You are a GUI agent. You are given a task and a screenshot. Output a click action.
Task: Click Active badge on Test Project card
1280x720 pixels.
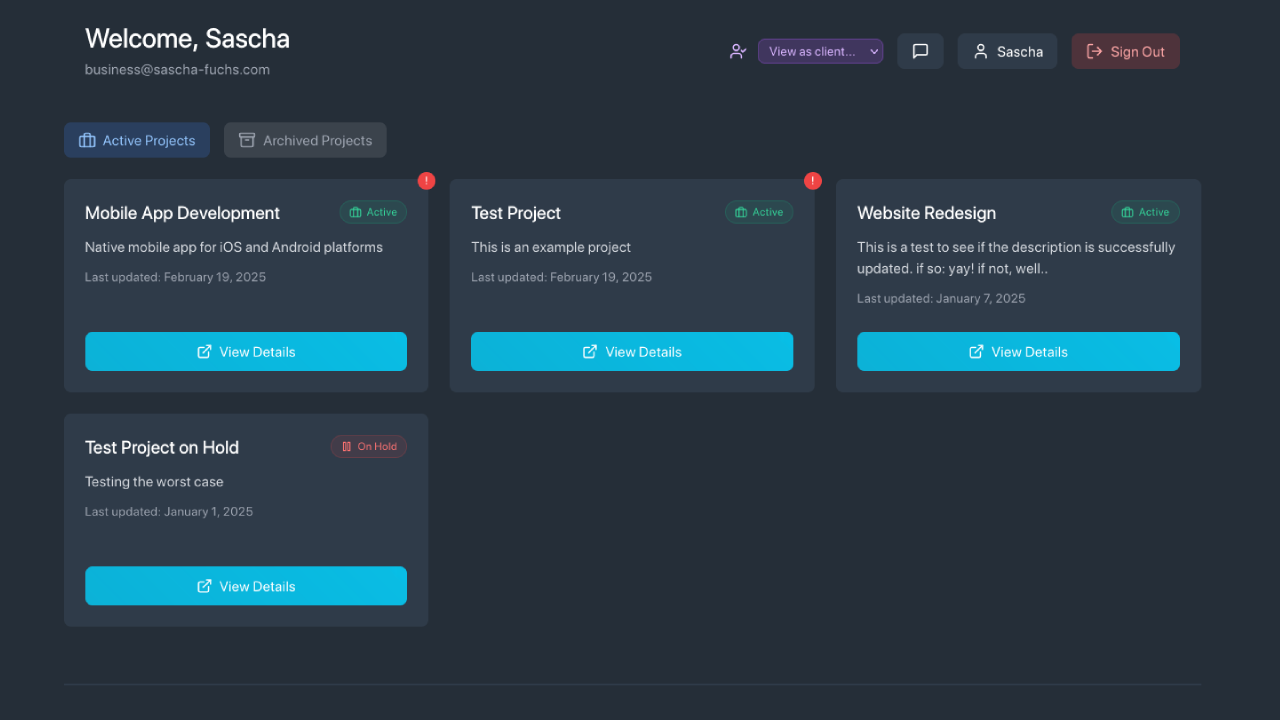coord(759,212)
